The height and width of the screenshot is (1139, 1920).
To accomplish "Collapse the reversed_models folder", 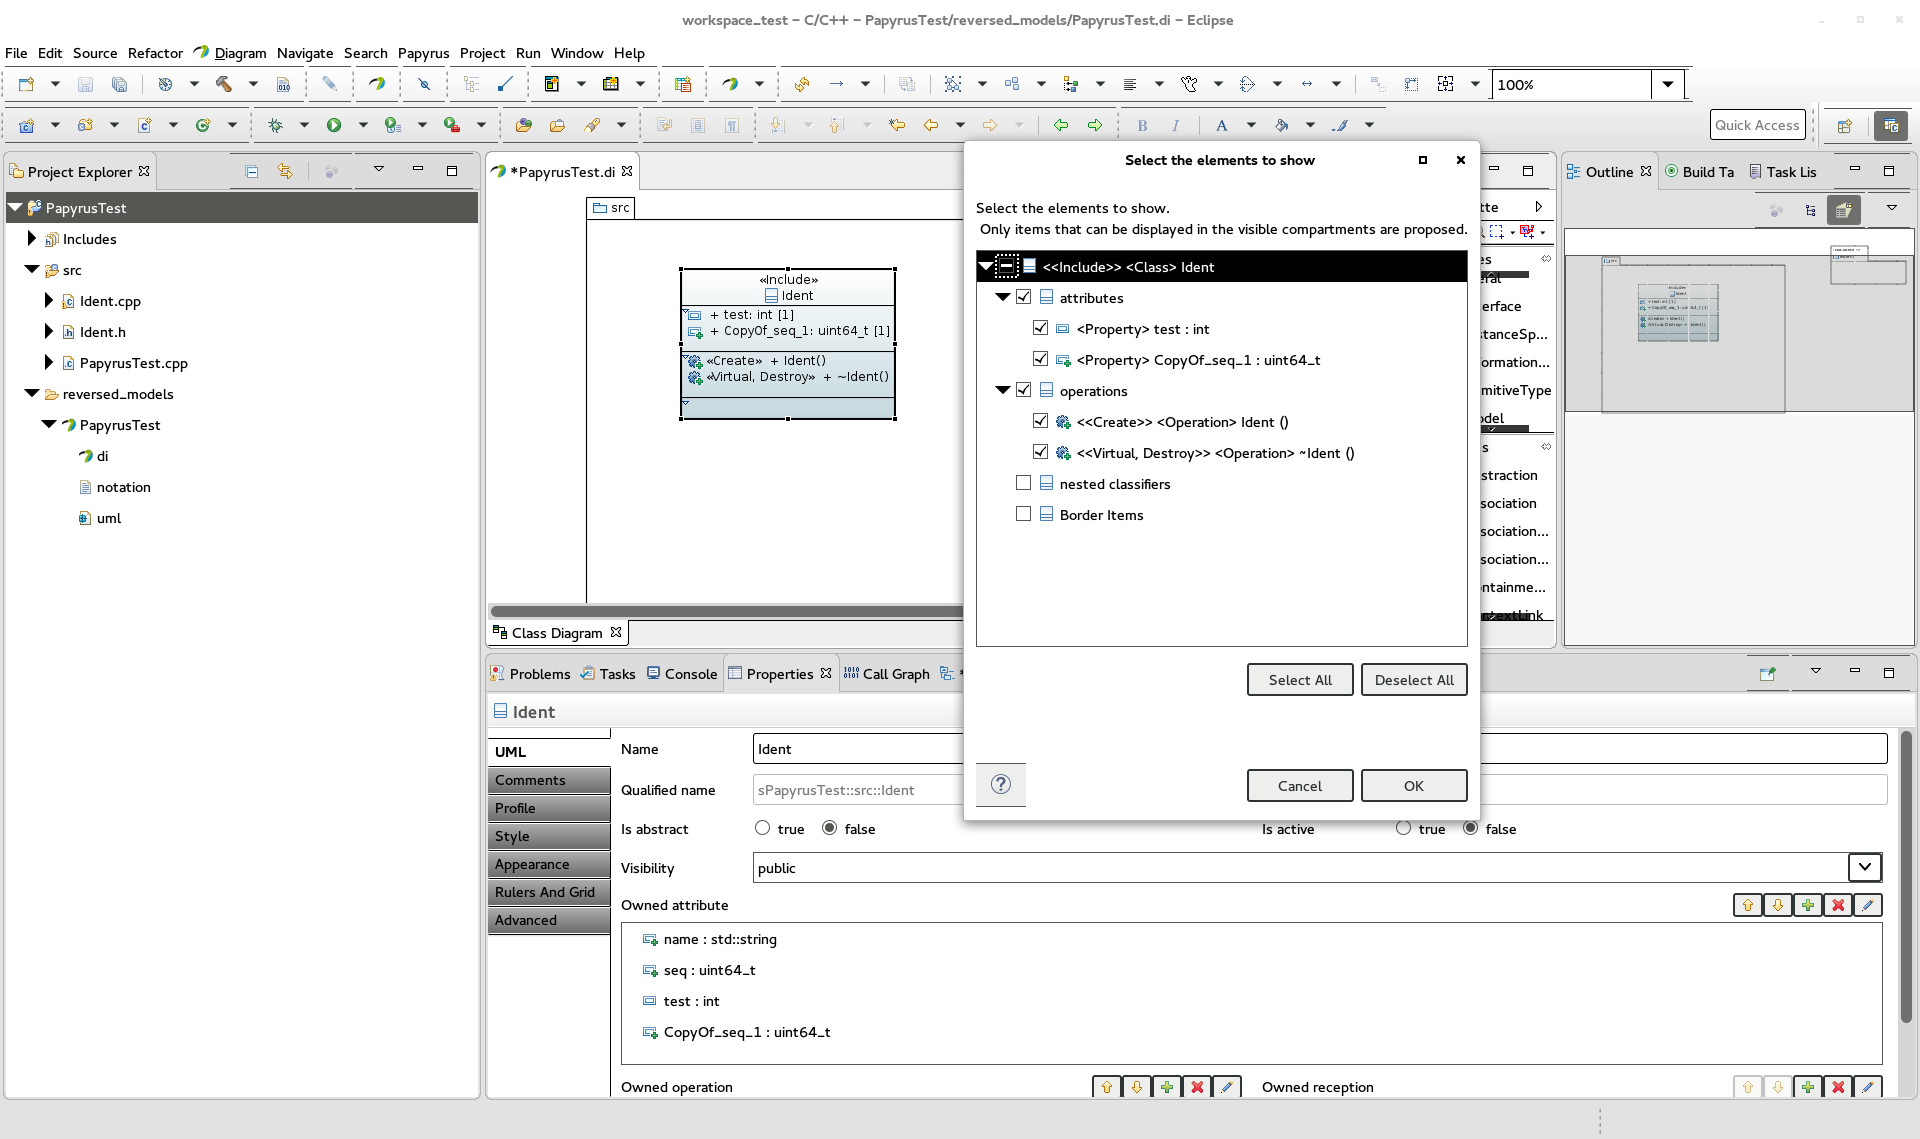I will coord(31,393).
